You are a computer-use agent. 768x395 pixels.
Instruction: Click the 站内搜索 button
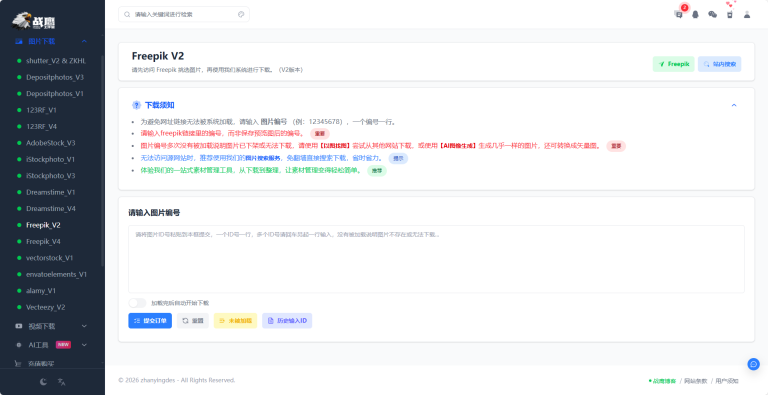pos(720,64)
